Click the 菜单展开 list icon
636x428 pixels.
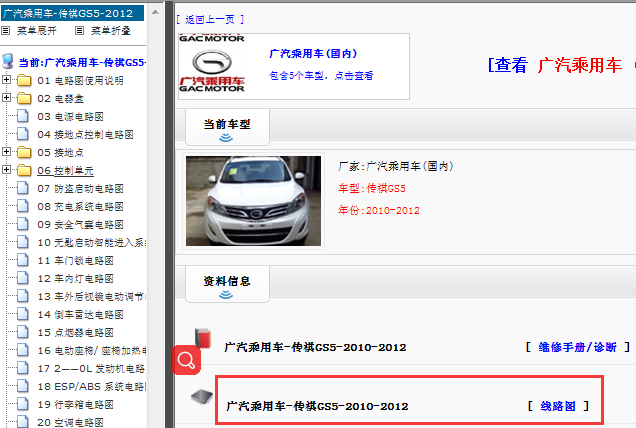pos(6,30)
